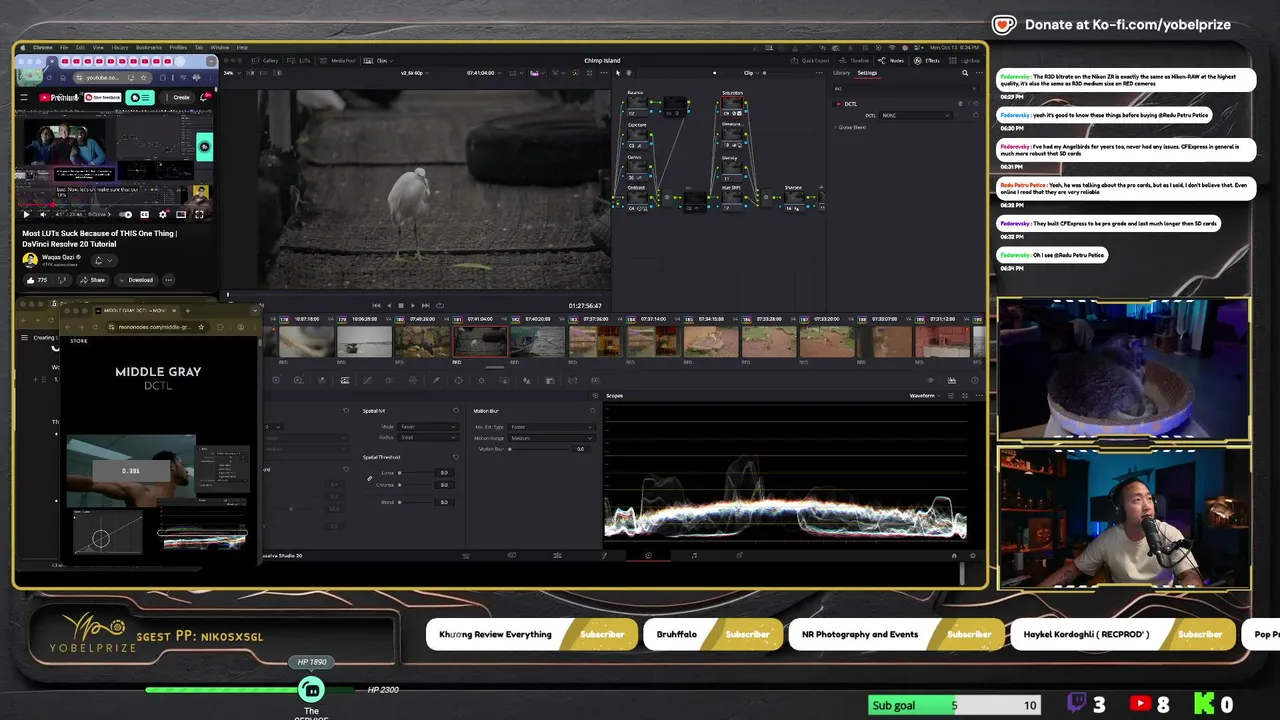
Task: Open the Qualifier eyedropper palette
Action: pos(436,380)
